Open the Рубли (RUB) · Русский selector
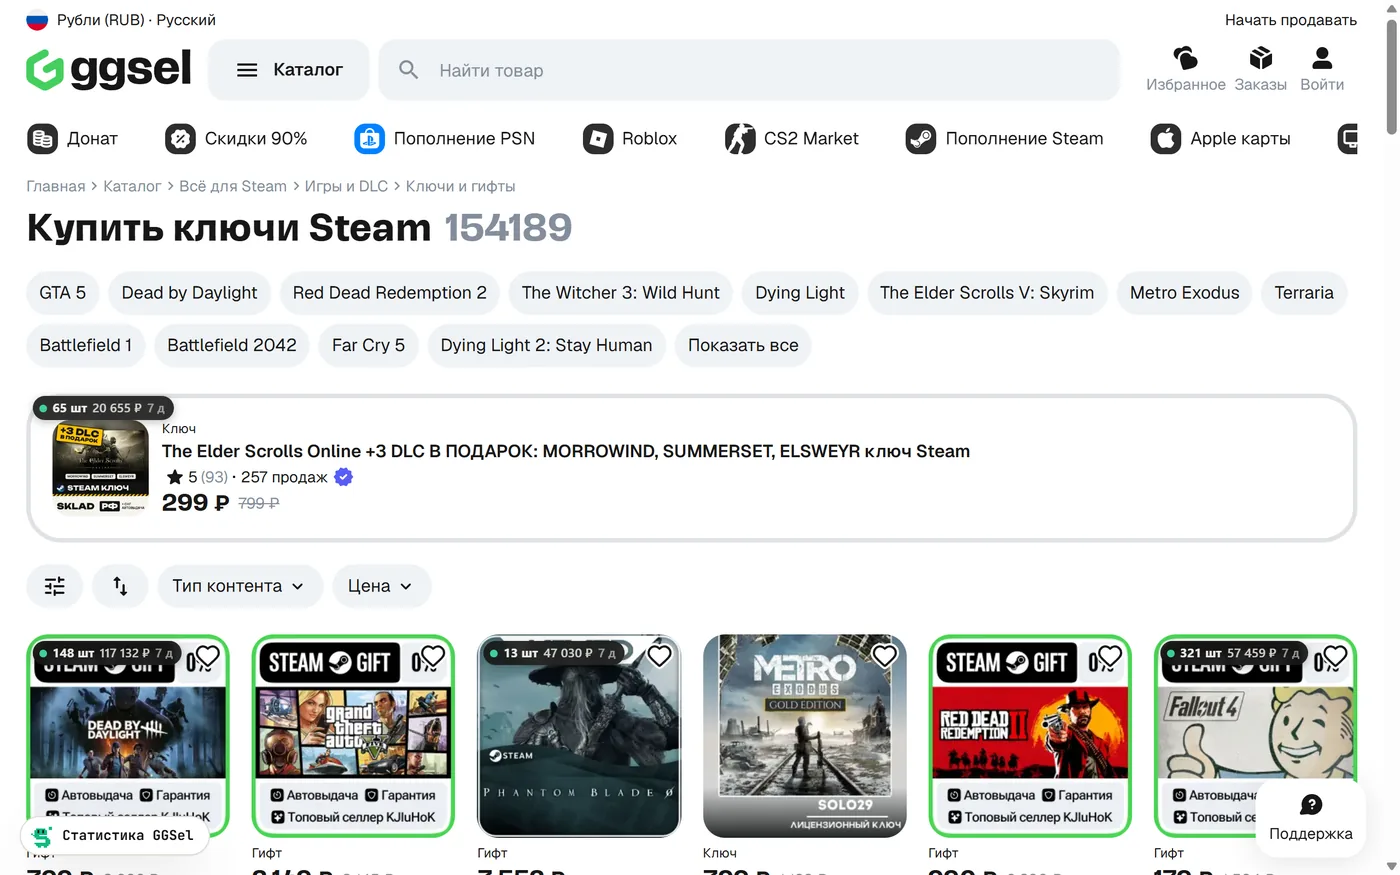Image resolution: width=1400 pixels, height=875 pixels. (x=121, y=20)
